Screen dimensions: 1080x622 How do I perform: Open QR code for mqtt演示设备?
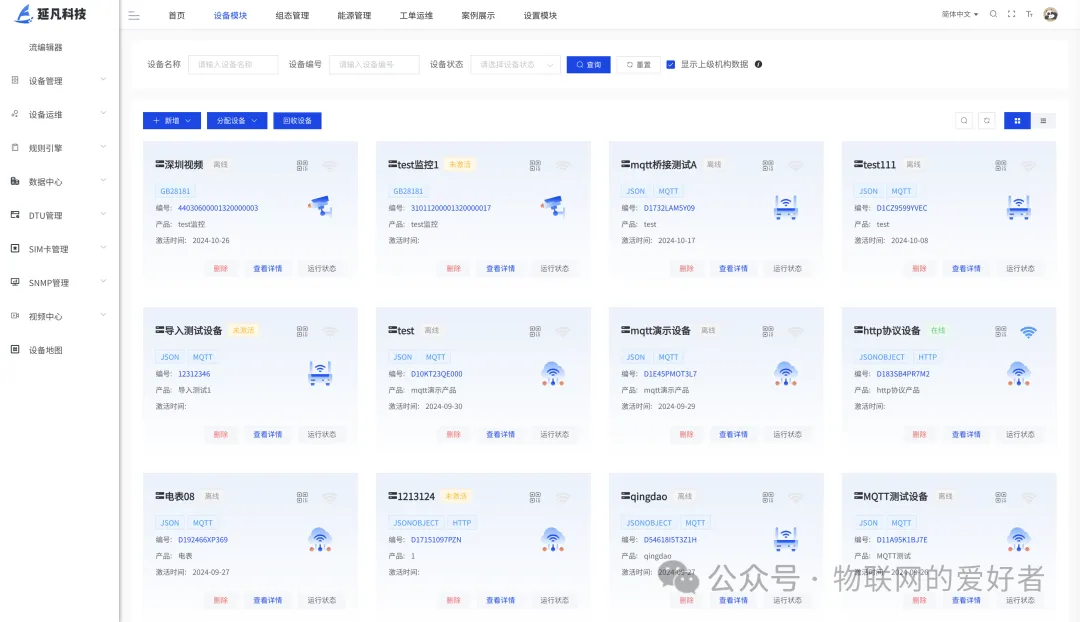point(768,331)
